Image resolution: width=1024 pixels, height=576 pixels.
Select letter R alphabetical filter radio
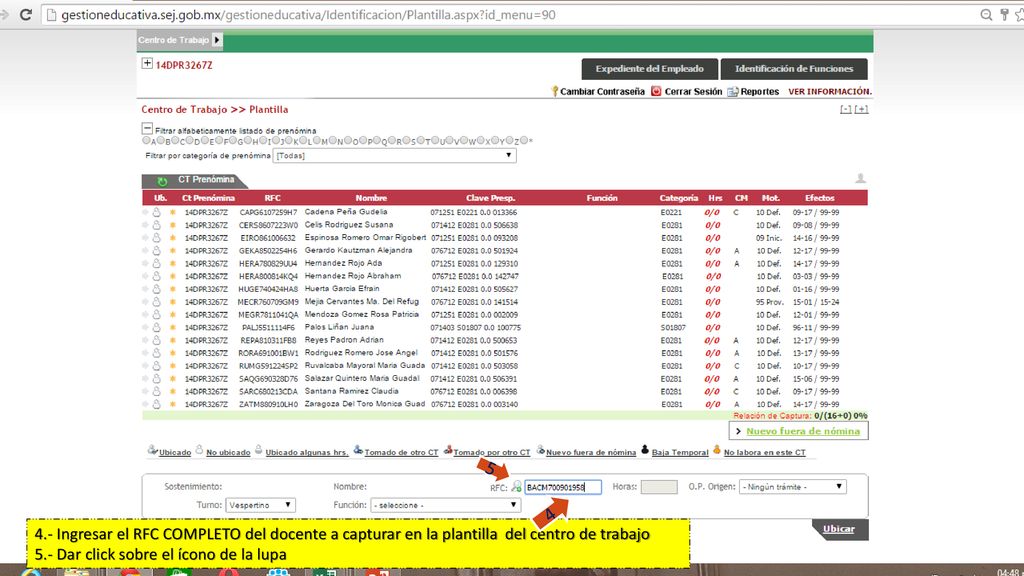pyautogui.click(x=392, y=140)
